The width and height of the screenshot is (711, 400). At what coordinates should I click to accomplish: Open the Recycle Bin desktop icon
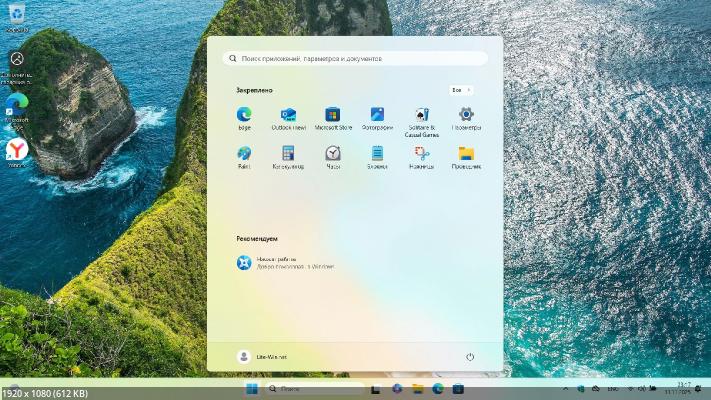(x=16, y=14)
